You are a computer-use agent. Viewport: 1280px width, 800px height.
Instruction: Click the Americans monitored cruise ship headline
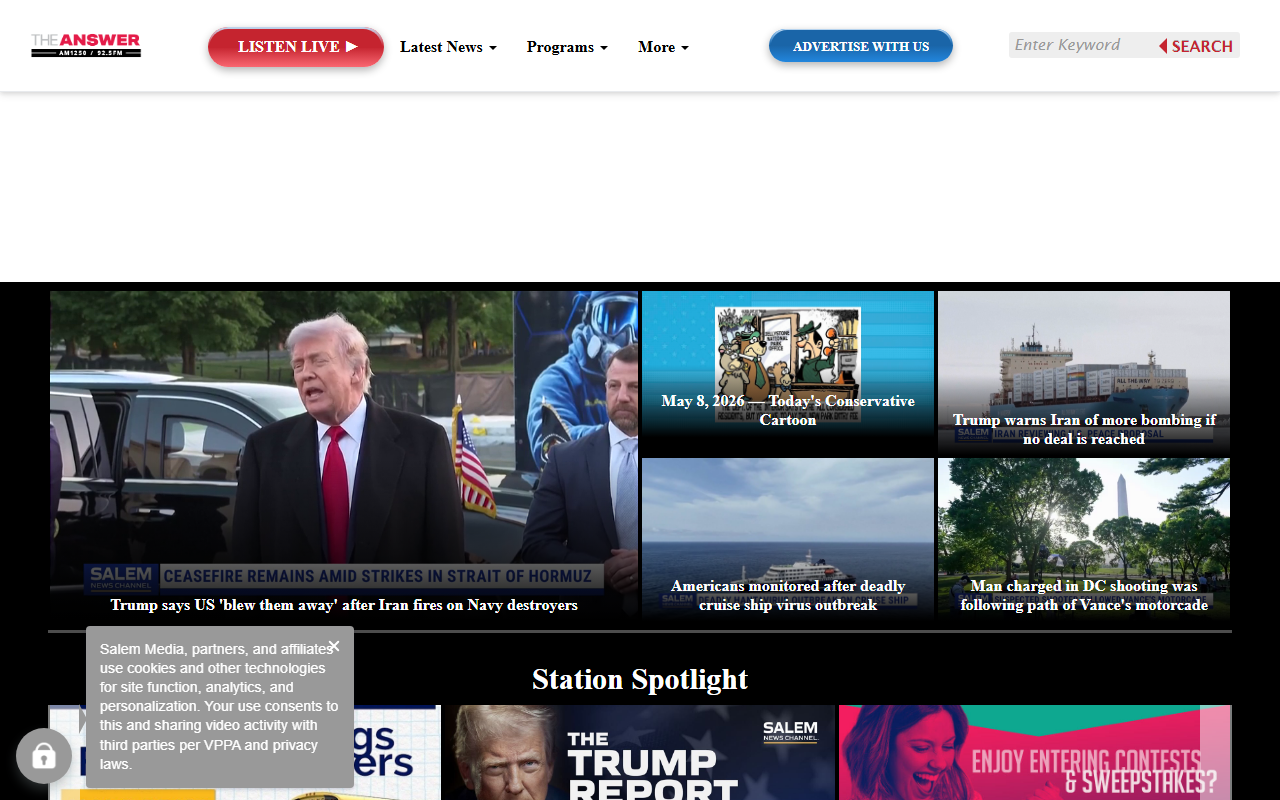pyautogui.click(x=788, y=595)
